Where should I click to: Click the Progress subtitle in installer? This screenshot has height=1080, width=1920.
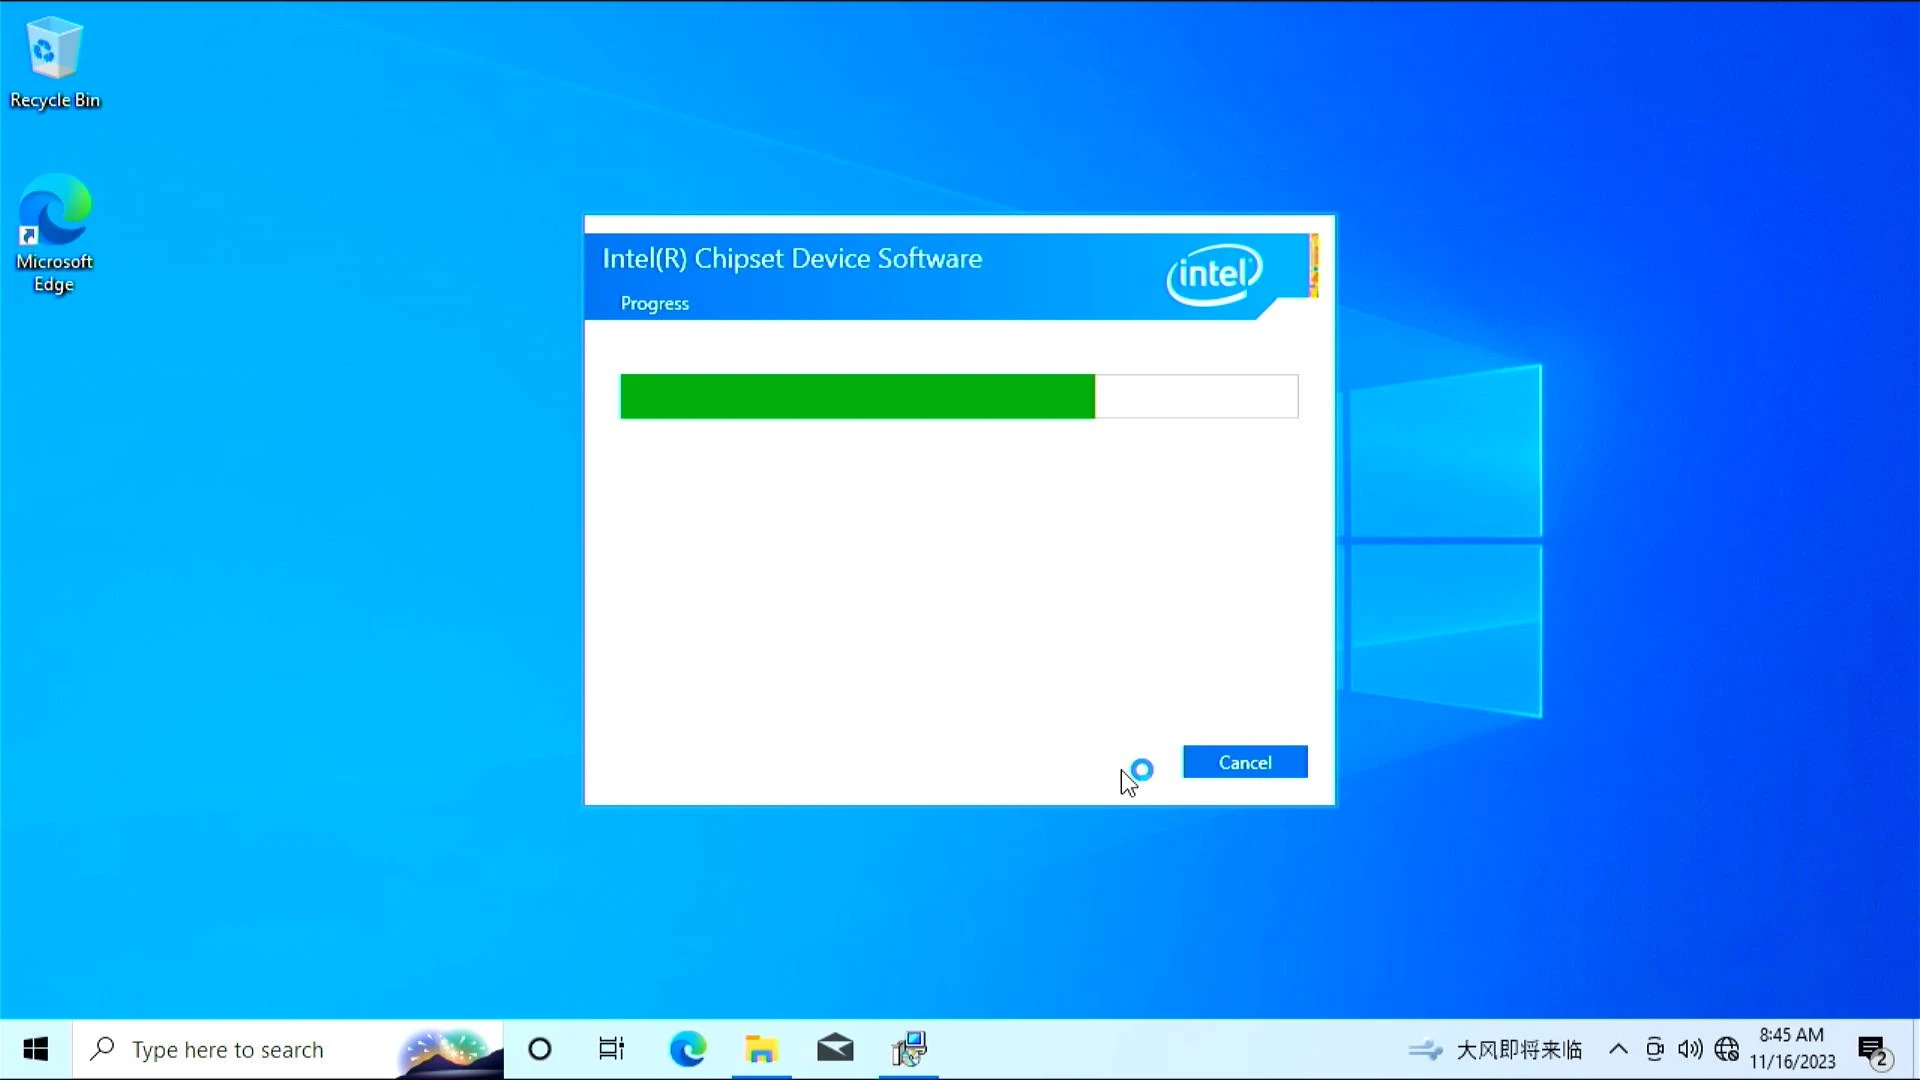[655, 303]
